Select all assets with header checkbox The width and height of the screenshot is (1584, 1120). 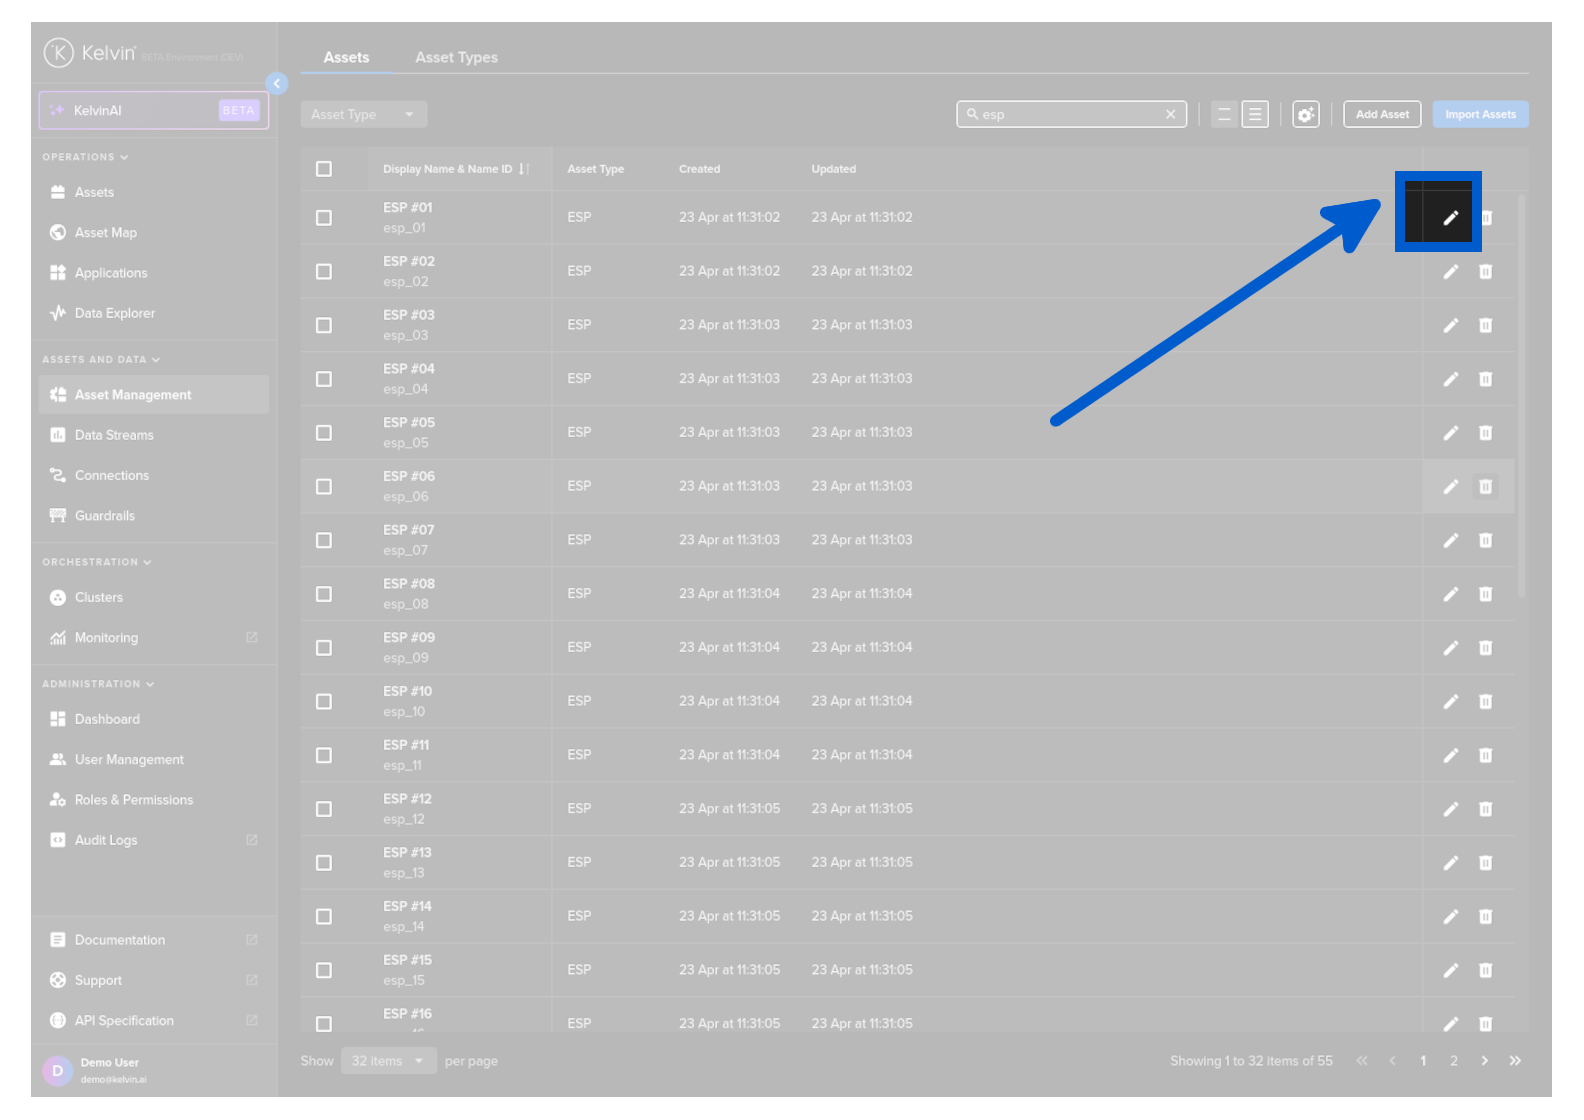(x=324, y=169)
